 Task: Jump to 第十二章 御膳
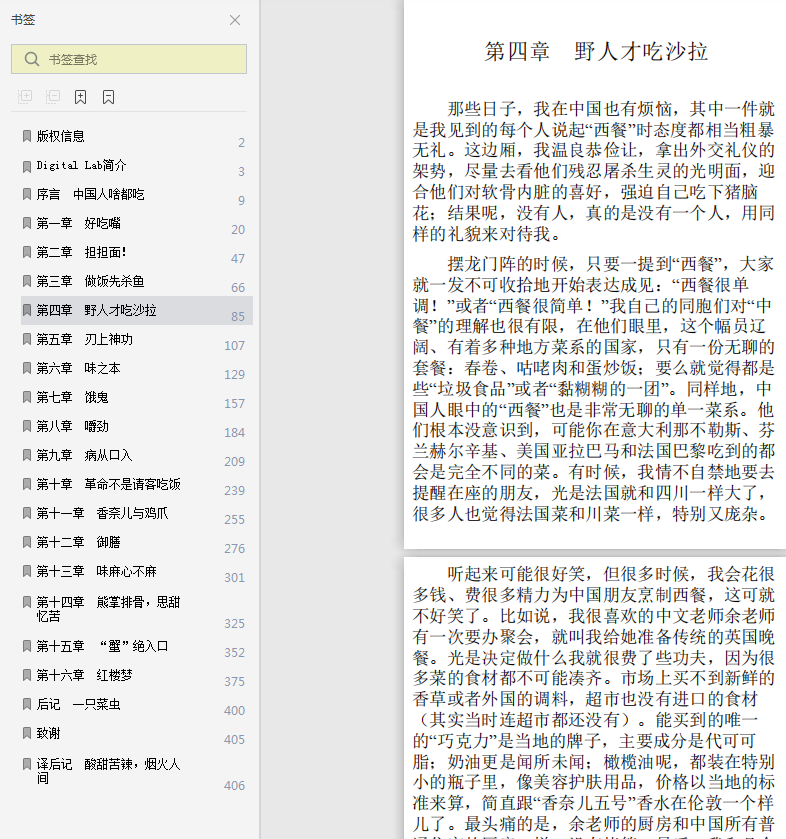[79, 542]
